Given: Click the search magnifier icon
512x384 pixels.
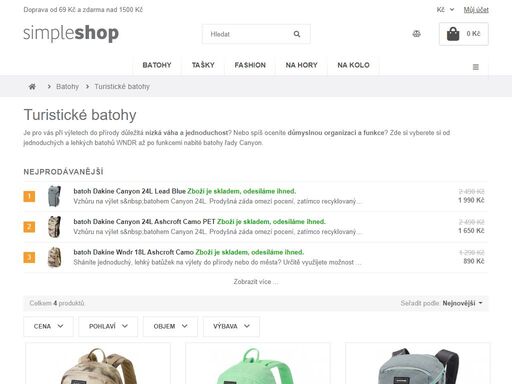Looking at the screenshot, I should [x=297, y=34].
